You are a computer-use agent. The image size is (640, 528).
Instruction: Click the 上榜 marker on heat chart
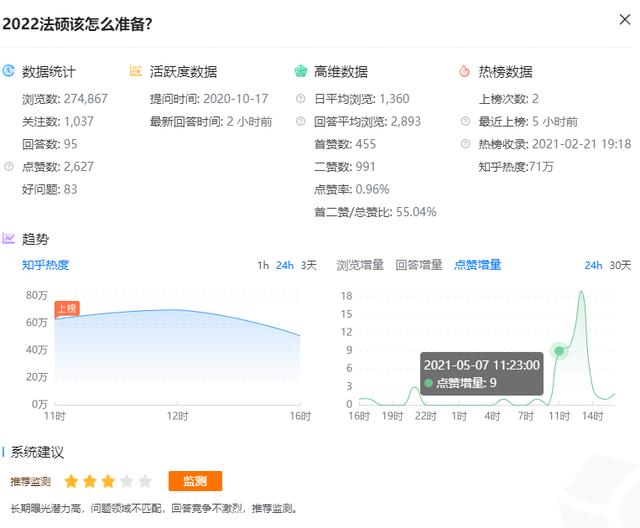pyautogui.click(x=67, y=309)
